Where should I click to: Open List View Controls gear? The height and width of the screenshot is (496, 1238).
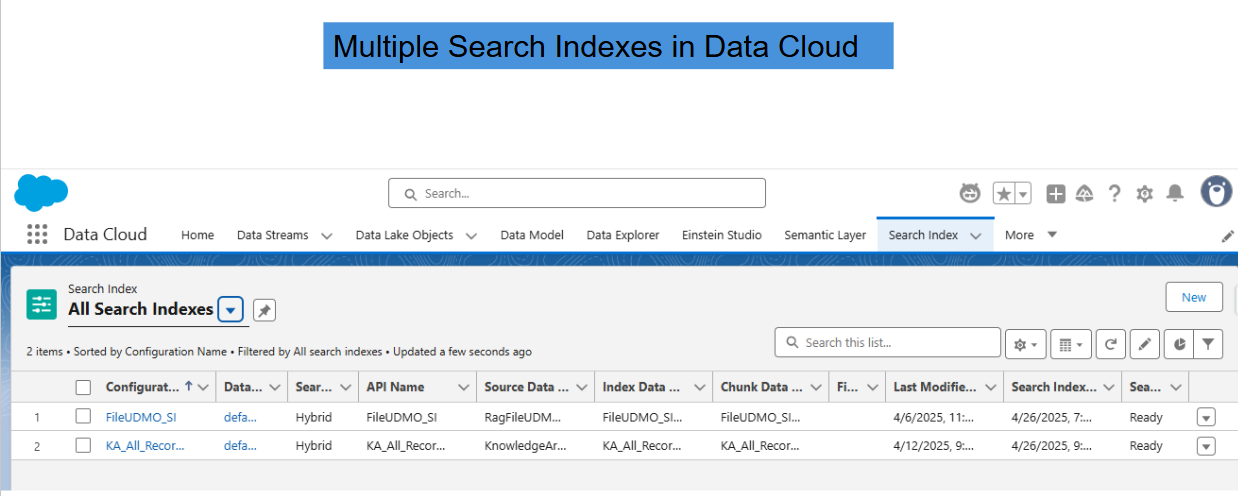click(x=1025, y=344)
